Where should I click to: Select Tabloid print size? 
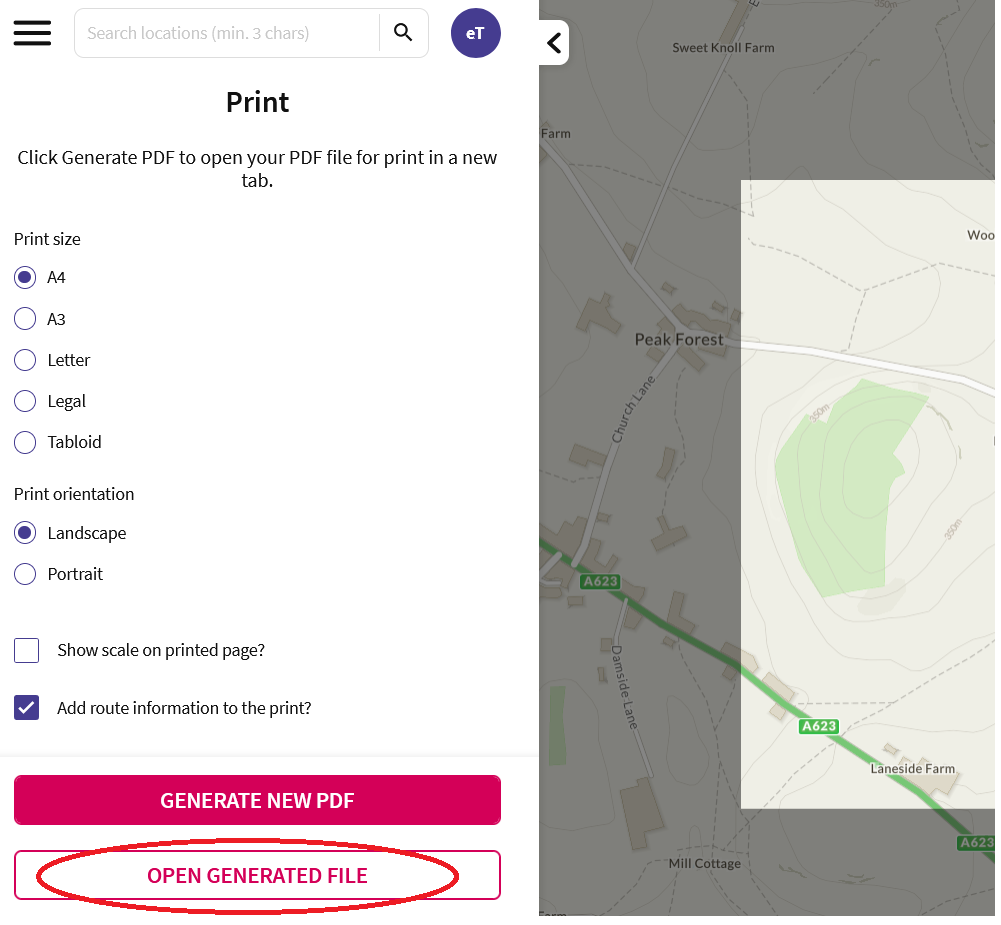click(x=25, y=441)
